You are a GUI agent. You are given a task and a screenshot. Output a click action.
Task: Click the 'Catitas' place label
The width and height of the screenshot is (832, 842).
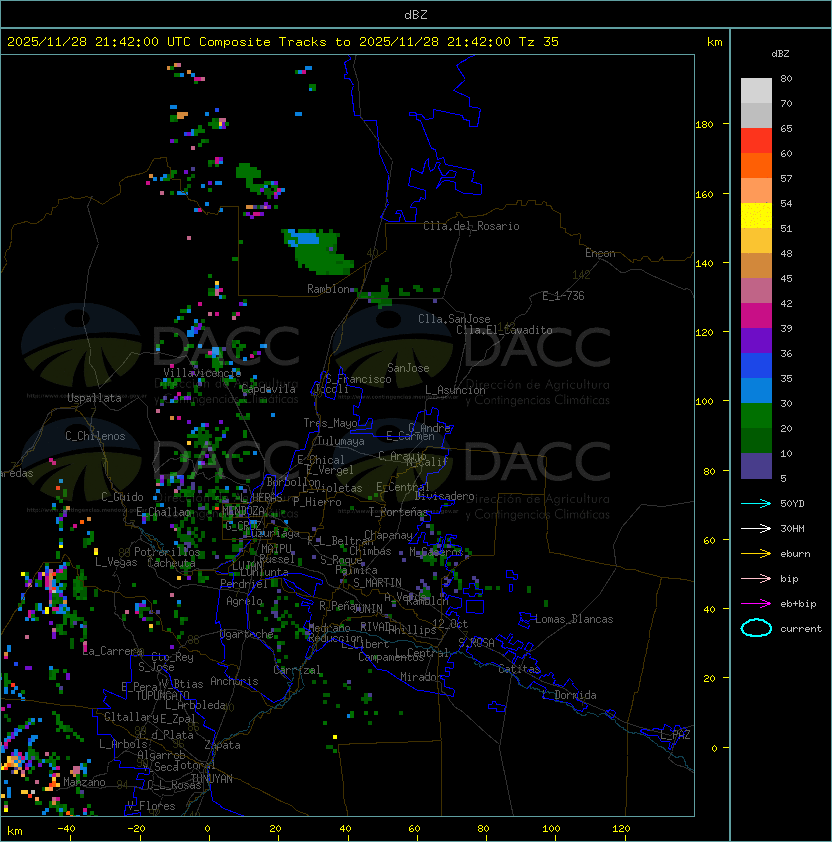click(519, 669)
